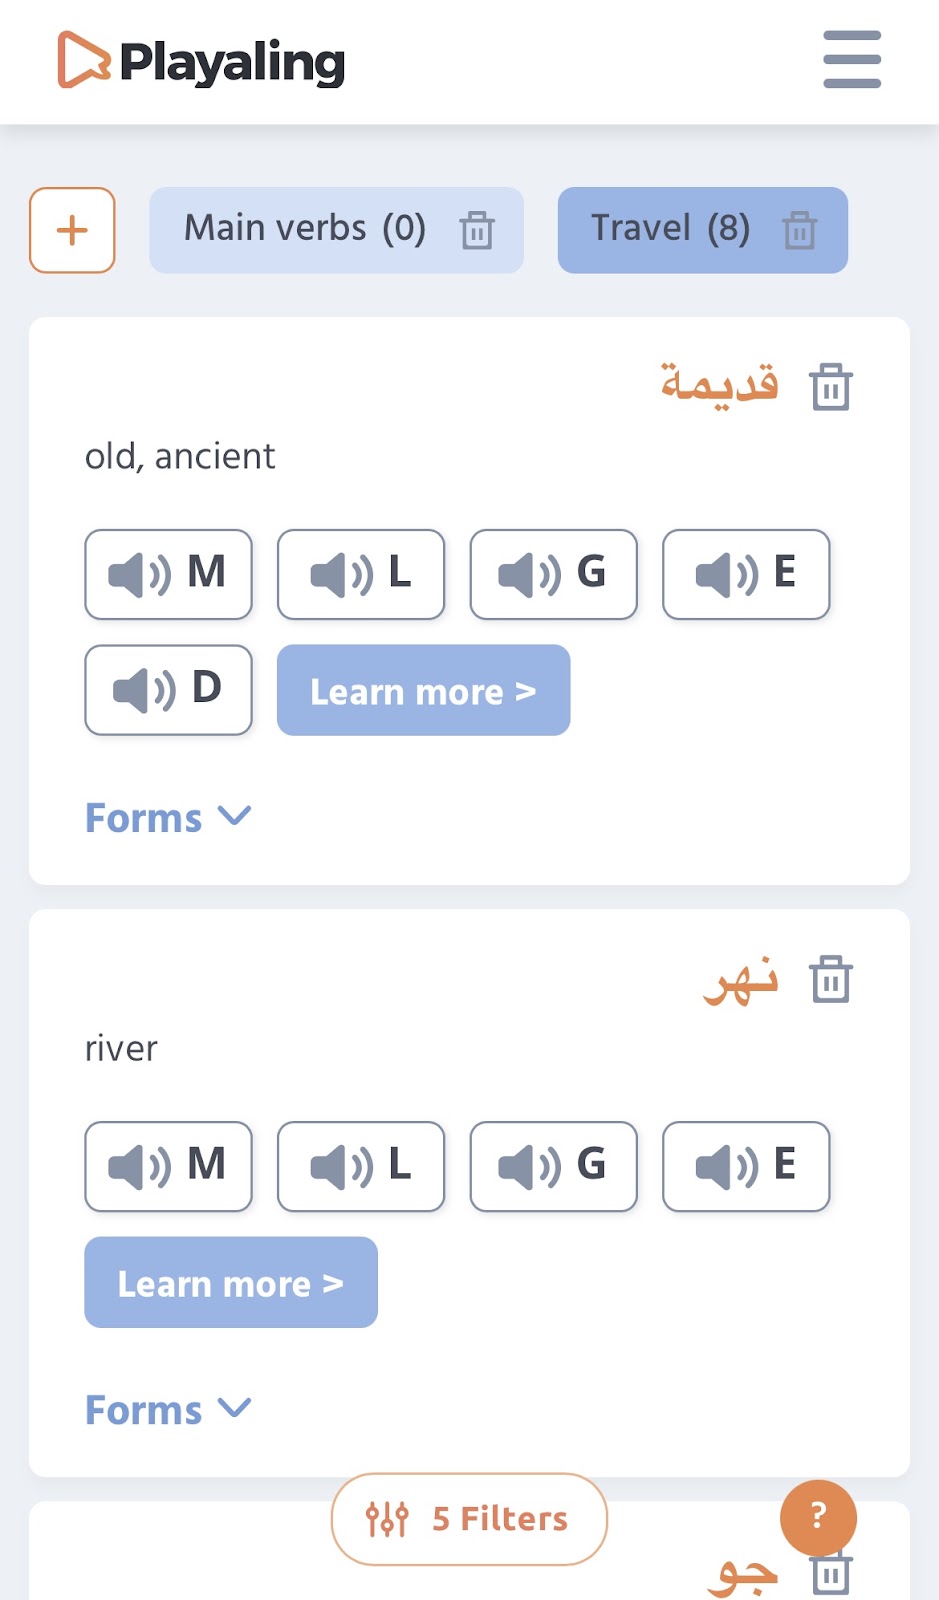Viewport: 939px width, 1600px height.
Task: Switch to the Main verbs (0) tab
Action: pos(305,228)
